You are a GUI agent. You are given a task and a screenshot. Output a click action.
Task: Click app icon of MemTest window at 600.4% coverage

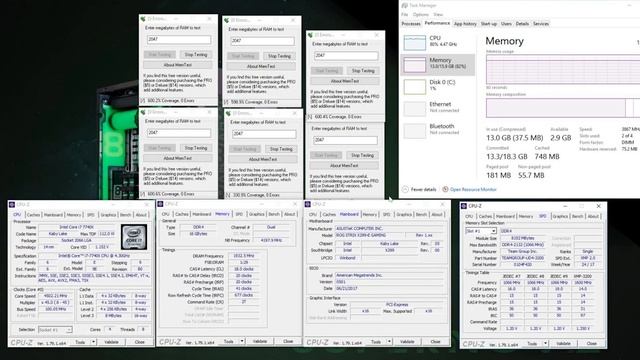pyautogui.click(x=310, y=35)
